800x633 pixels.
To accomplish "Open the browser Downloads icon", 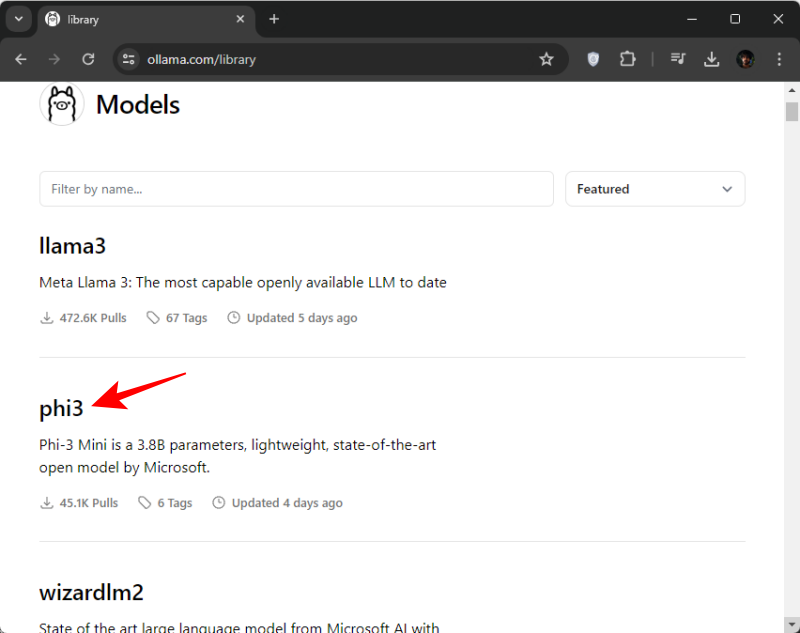I will [711, 59].
